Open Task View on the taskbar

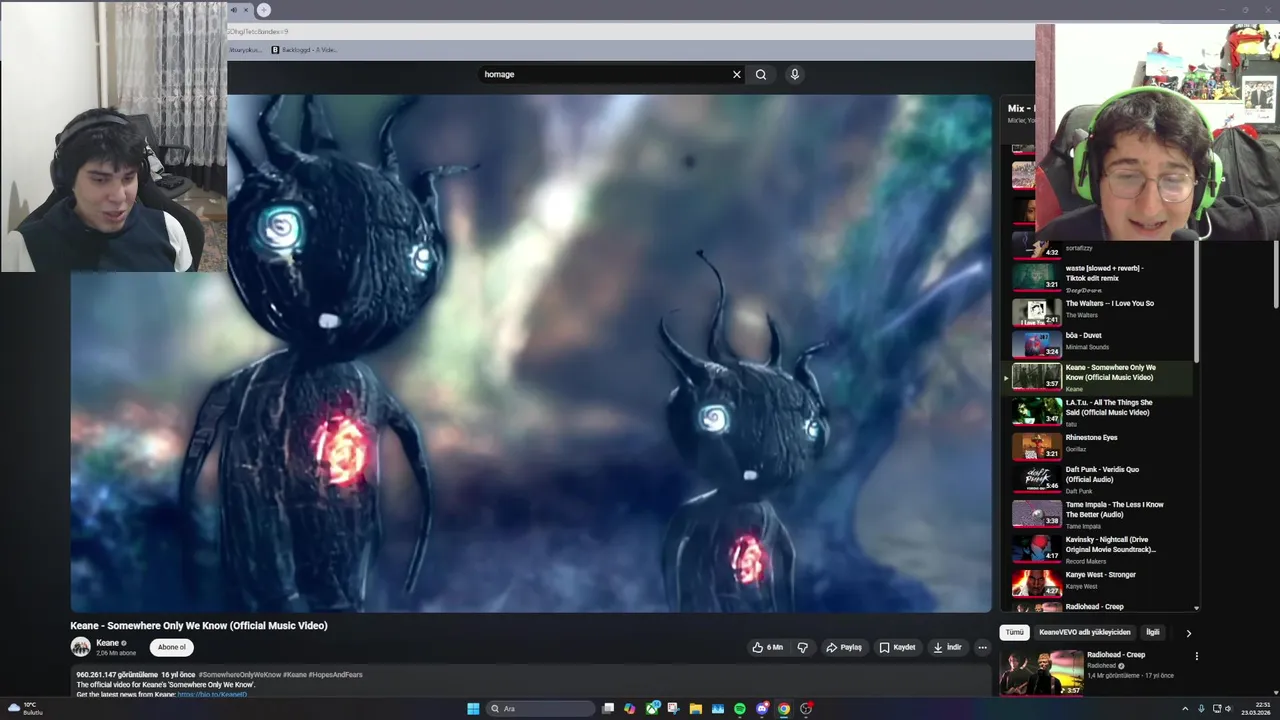[x=607, y=709]
